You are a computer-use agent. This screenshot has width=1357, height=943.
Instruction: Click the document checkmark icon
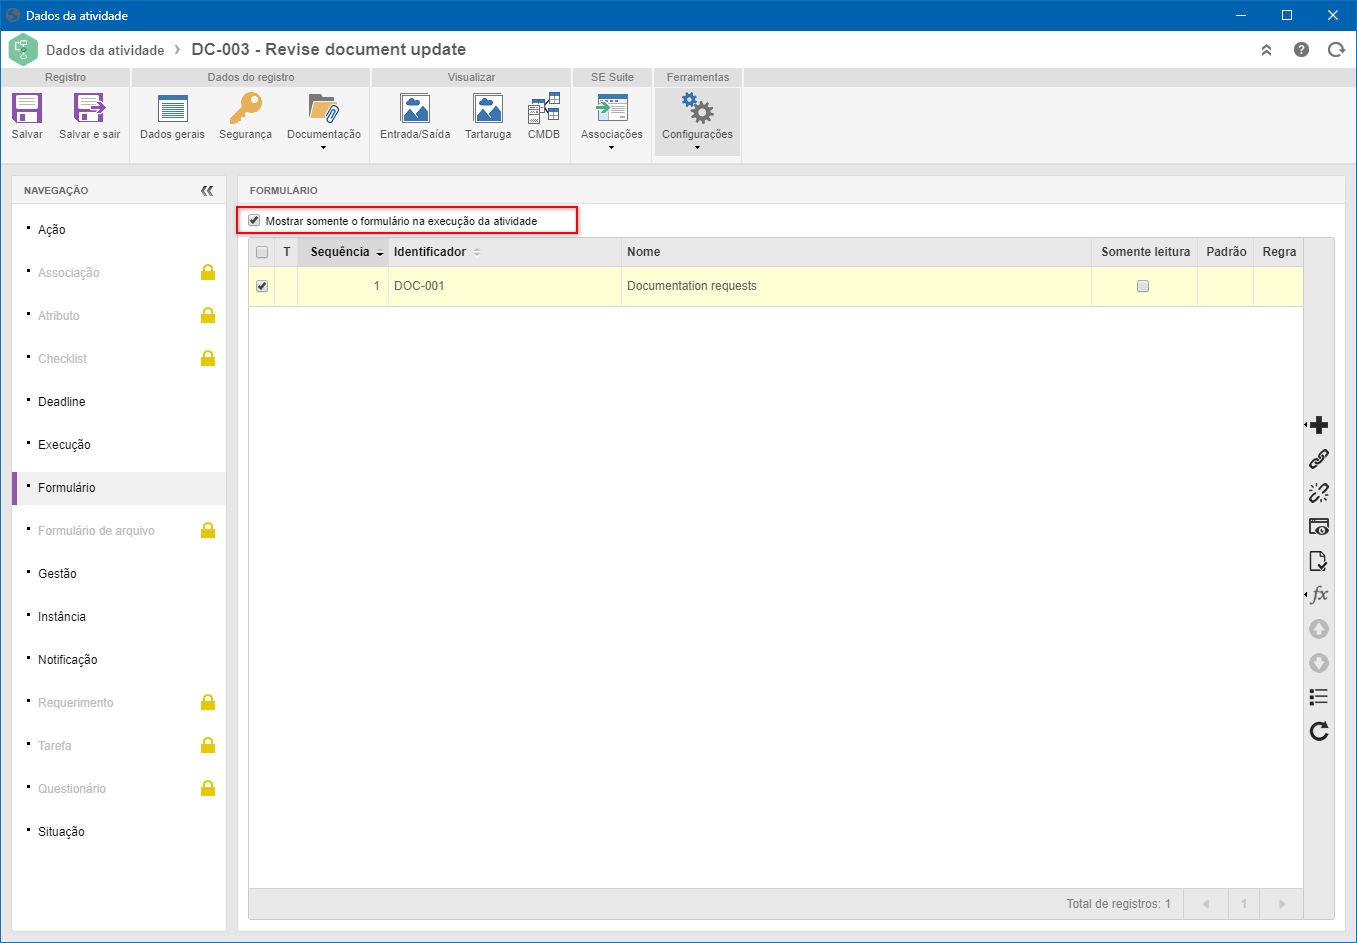(1319, 561)
